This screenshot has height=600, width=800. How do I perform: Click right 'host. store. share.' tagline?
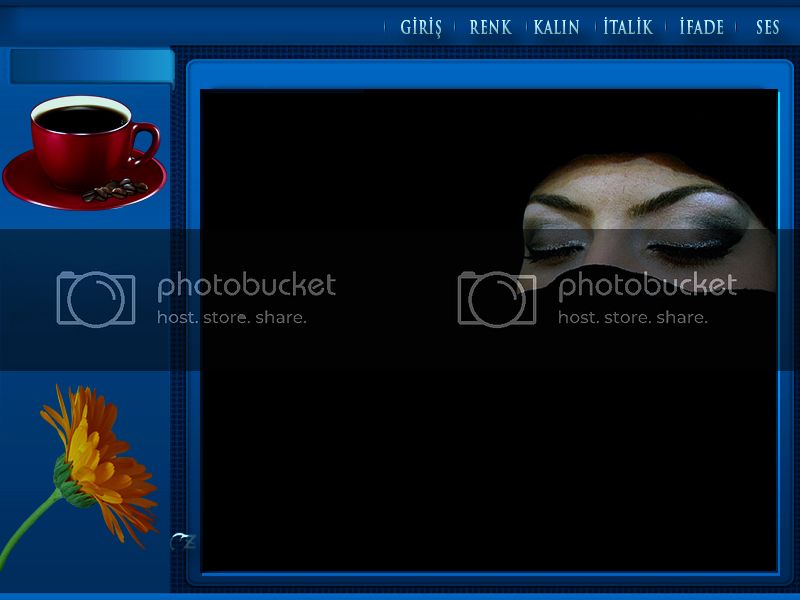point(632,318)
